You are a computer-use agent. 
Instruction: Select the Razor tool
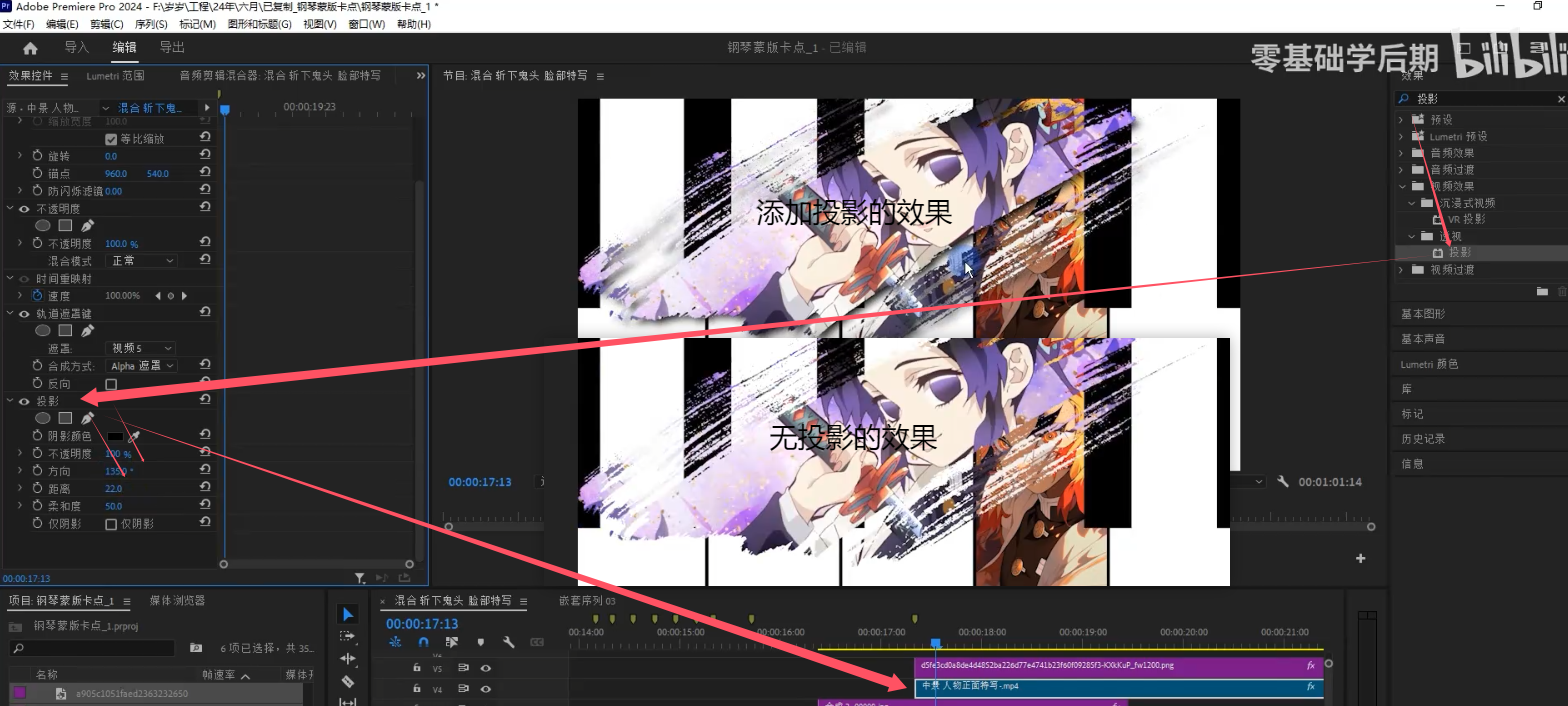[347, 682]
